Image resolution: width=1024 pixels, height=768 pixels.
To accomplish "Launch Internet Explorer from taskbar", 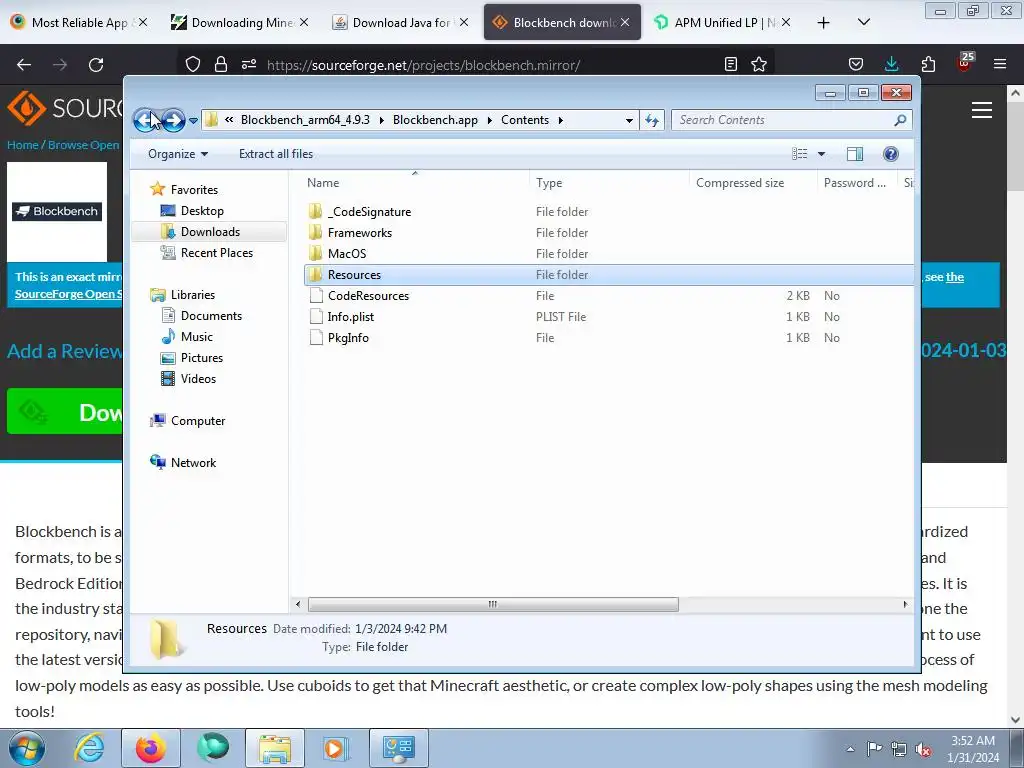I will [89, 748].
